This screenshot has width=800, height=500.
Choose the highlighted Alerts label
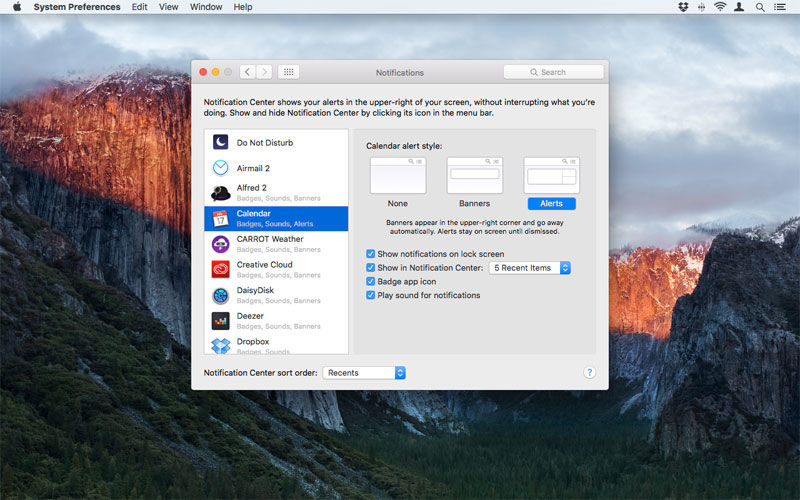(552, 204)
